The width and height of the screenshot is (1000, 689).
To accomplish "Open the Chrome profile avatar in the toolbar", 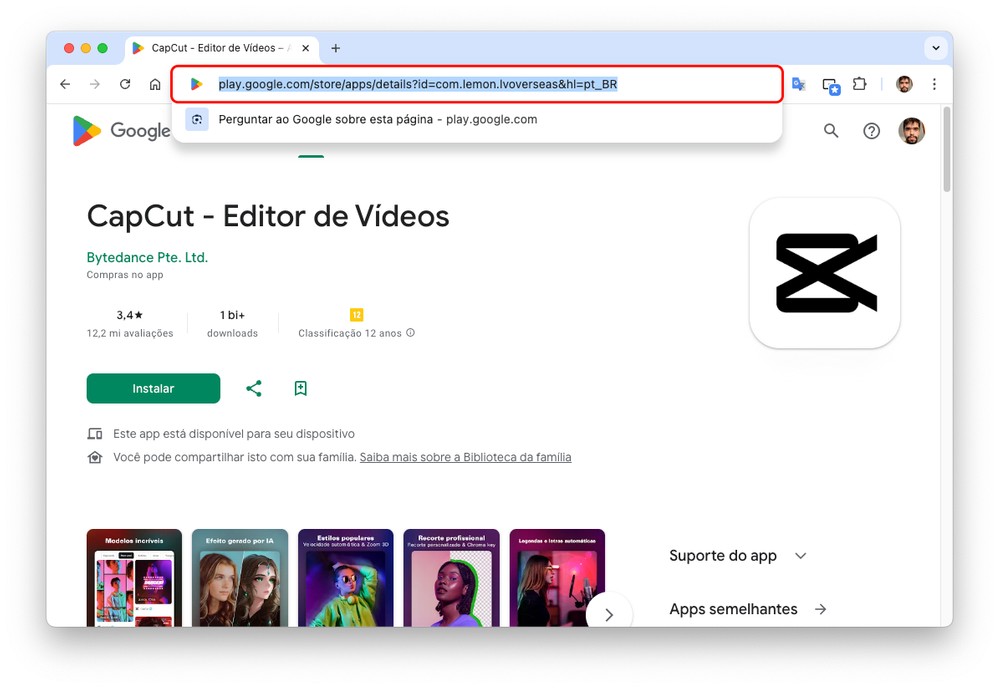I will coord(904,84).
